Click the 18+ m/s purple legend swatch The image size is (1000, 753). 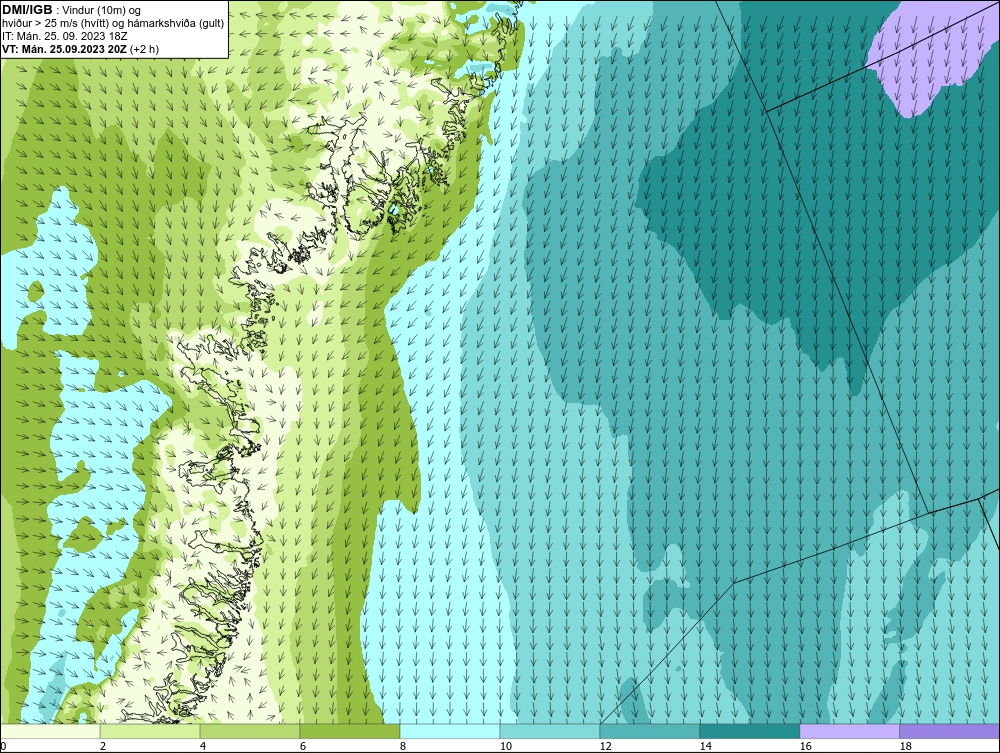pyautogui.click(x=950, y=731)
